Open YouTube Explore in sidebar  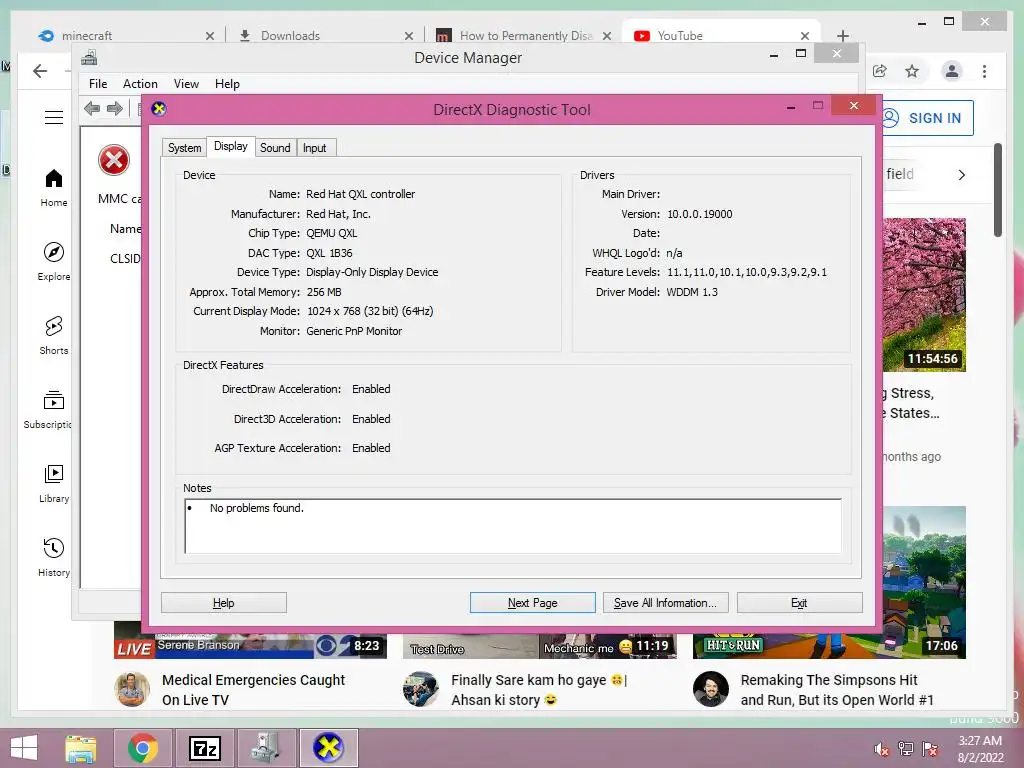coord(54,262)
